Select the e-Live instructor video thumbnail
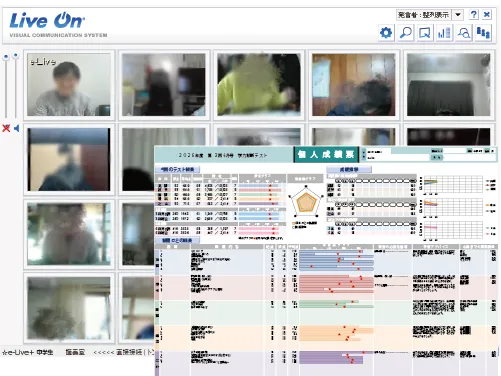This screenshot has width=501, height=376. click(69, 85)
